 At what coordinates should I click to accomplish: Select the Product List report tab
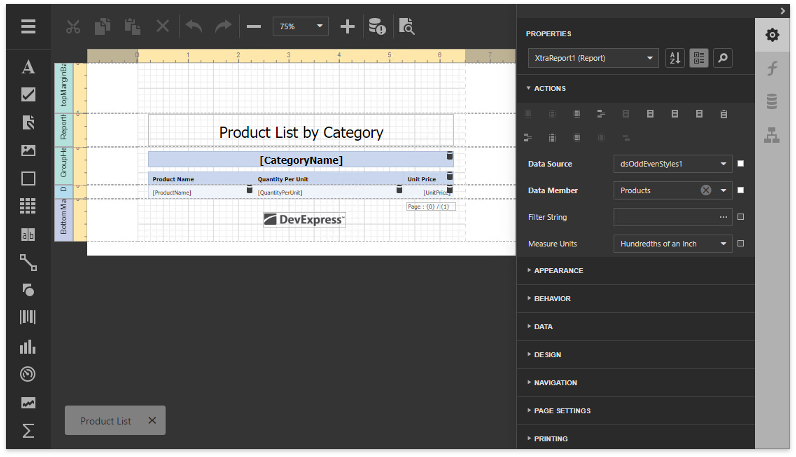click(106, 421)
